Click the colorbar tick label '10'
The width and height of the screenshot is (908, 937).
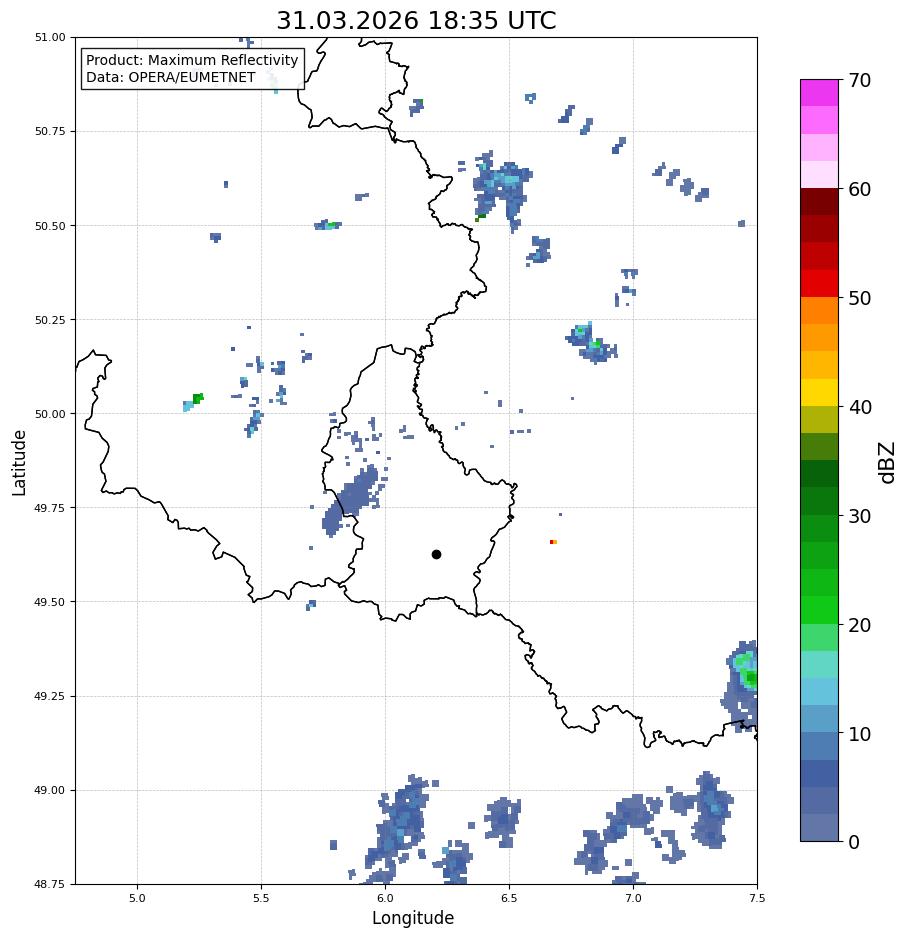[860, 734]
